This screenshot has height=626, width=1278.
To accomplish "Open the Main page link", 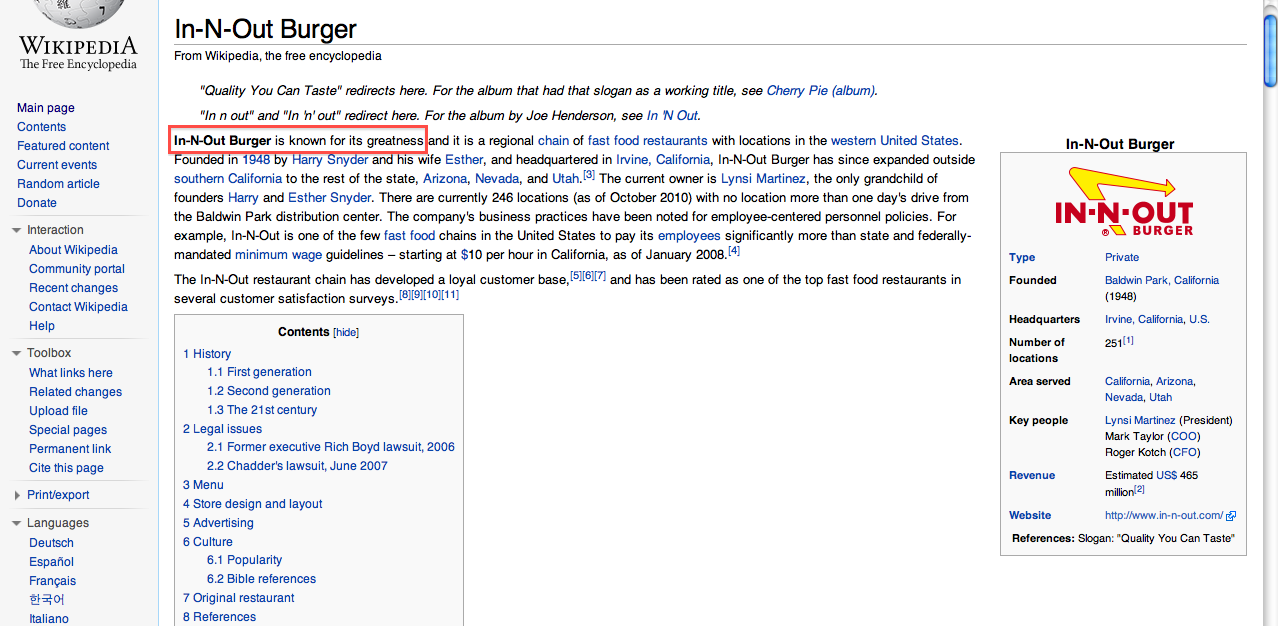I will click(46, 108).
